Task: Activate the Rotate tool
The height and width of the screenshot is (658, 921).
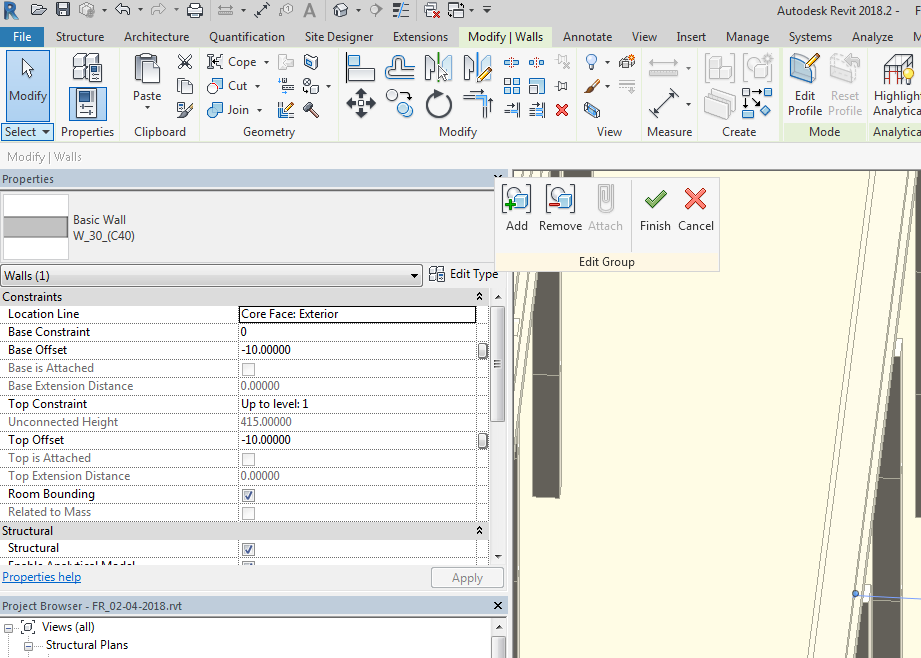Action: [438, 104]
